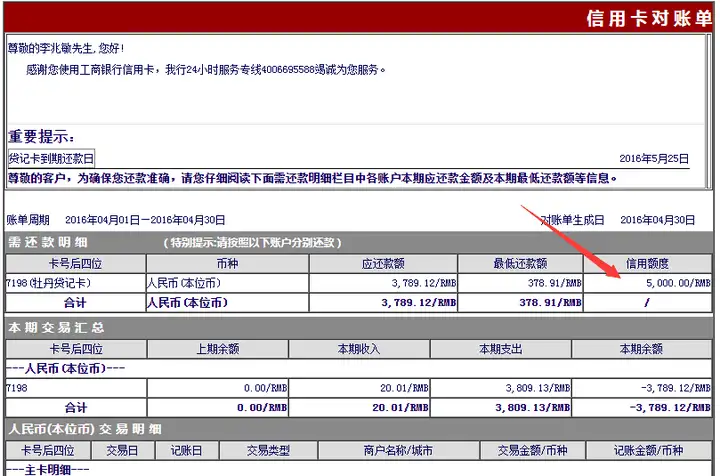Select non-bold 378.91/RMB minimum payment cell
Image resolution: width=720 pixels, height=476 pixels.
point(555,283)
